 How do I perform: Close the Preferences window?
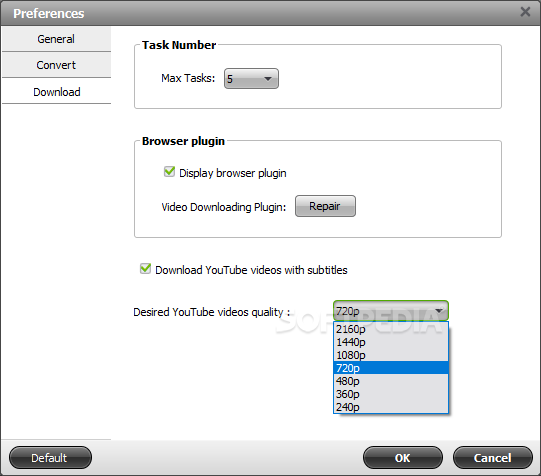(525, 12)
